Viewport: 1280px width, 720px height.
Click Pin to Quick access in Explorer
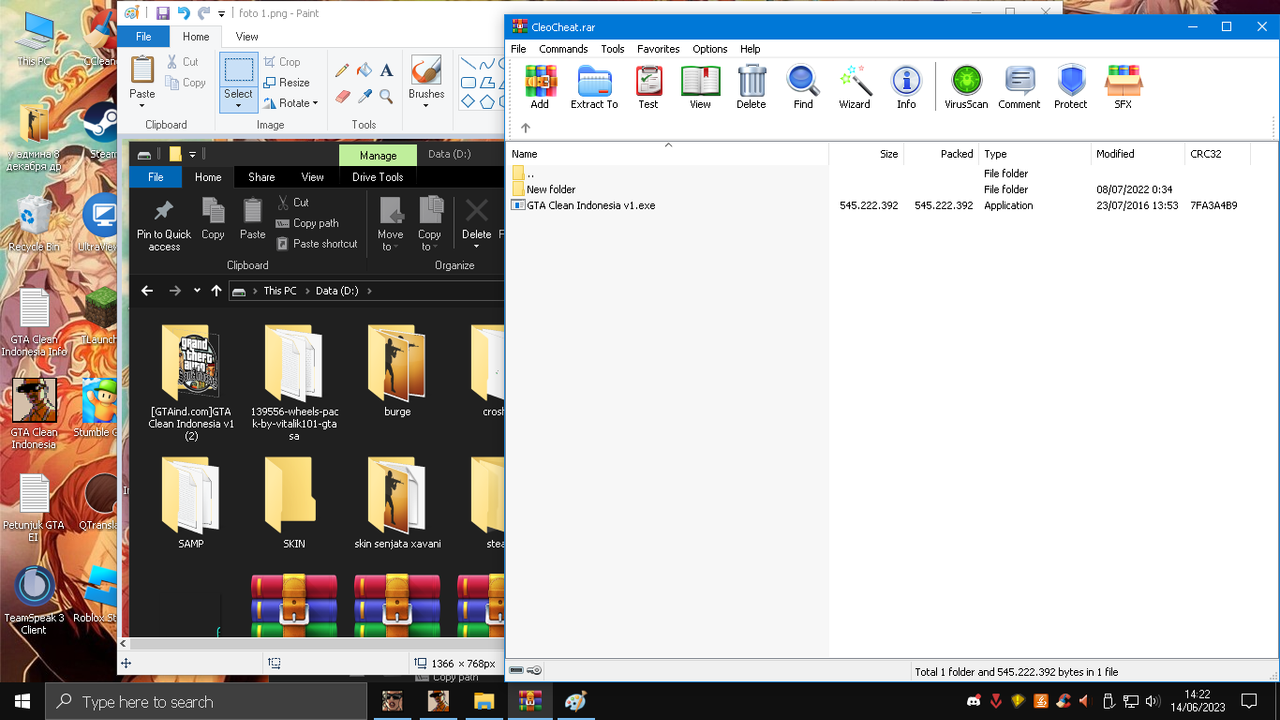(164, 224)
